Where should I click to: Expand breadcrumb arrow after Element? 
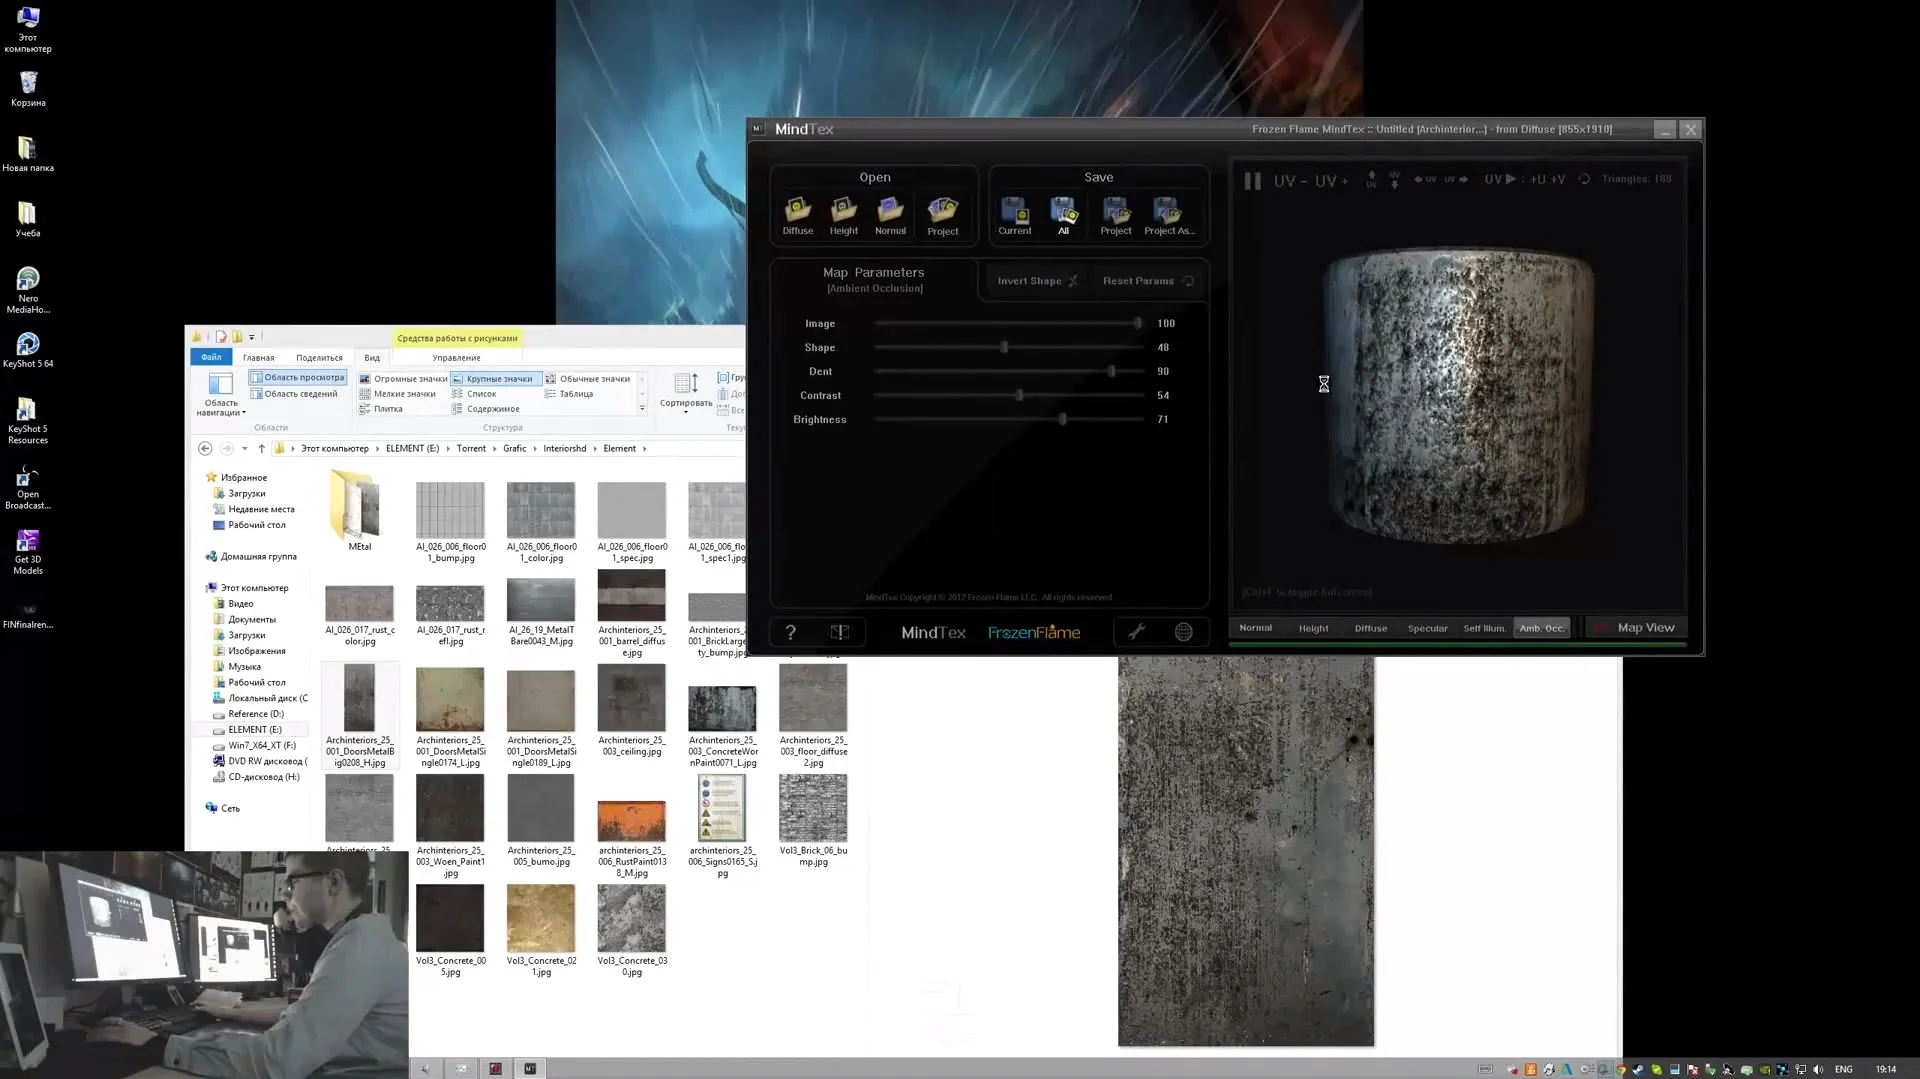pos(644,449)
